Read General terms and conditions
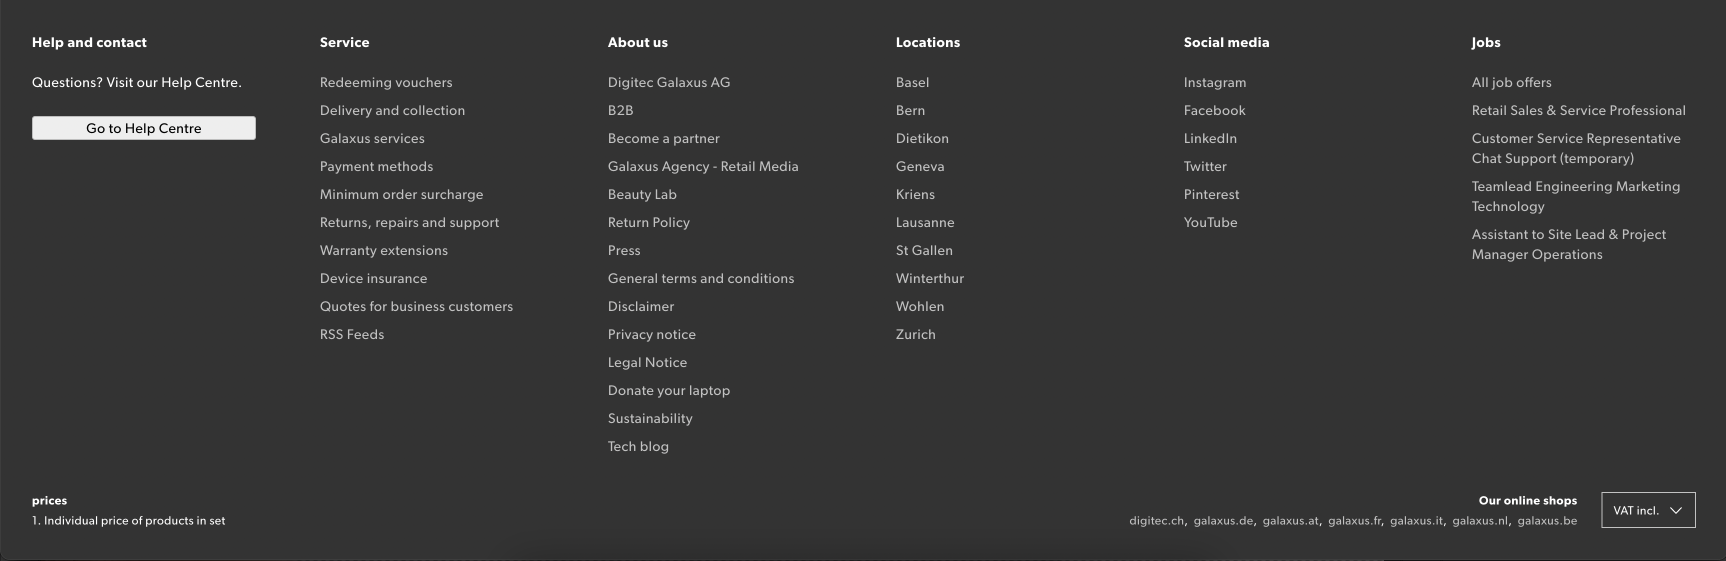This screenshot has height=561, width=1726. 701,278
